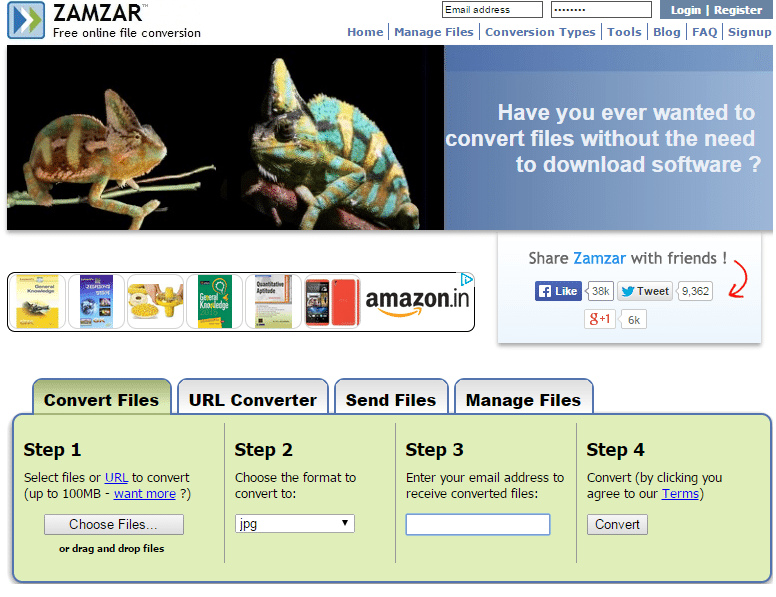Click the Facebook Like button
Screen dimensions: 776x597
(558, 291)
